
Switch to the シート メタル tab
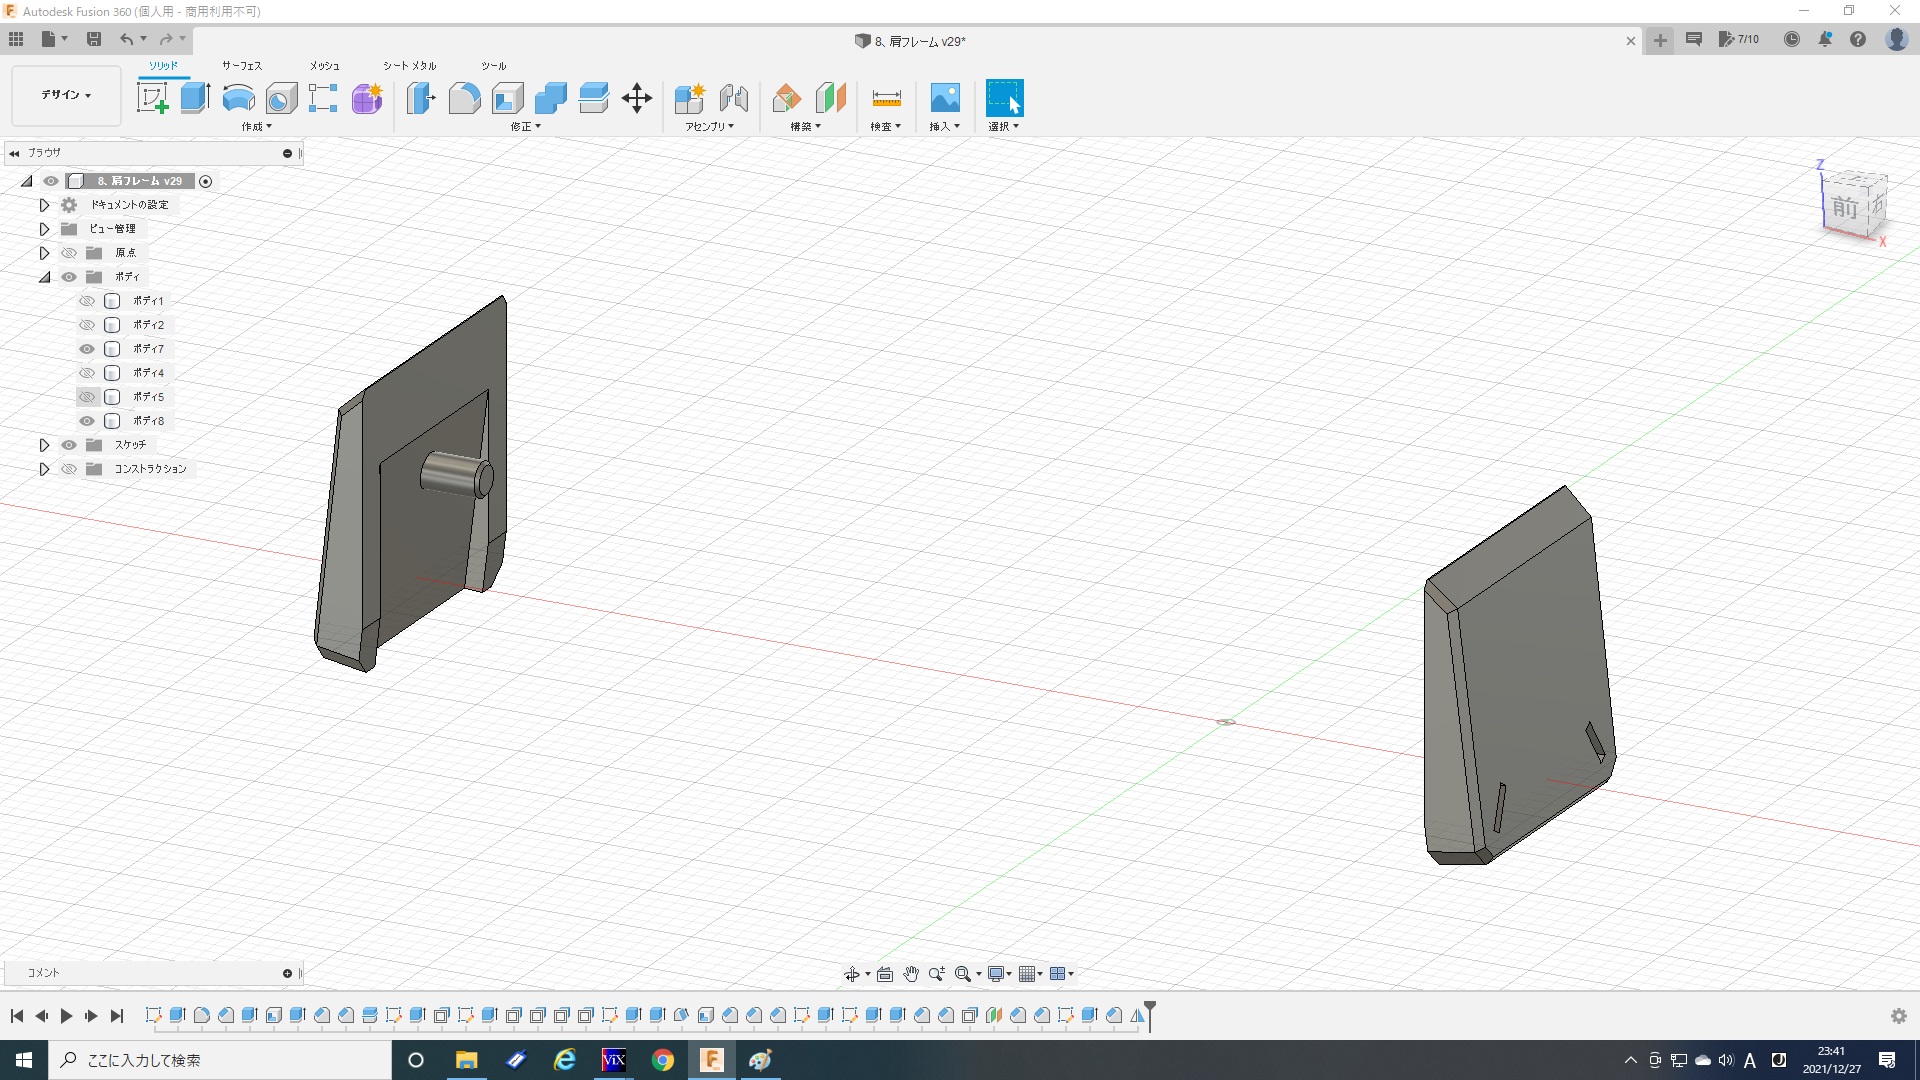(x=409, y=66)
